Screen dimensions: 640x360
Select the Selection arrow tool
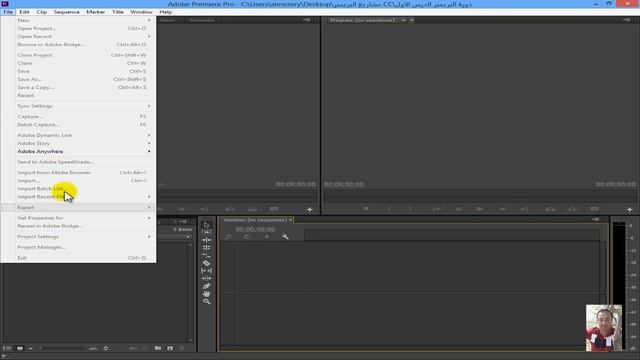pyautogui.click(x=207, y=225)
